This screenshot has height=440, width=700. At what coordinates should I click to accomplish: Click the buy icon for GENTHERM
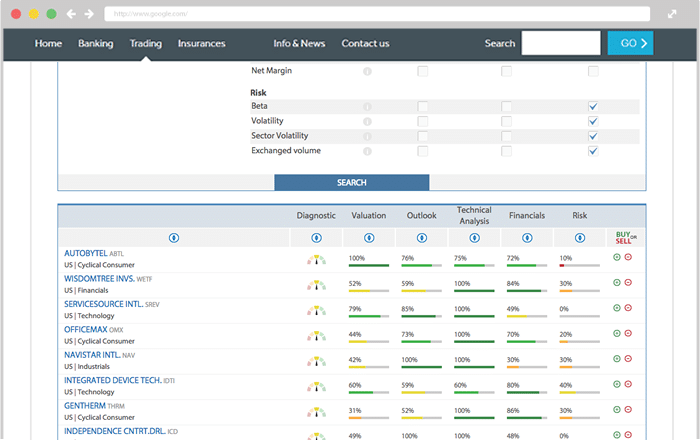(617, 410)
